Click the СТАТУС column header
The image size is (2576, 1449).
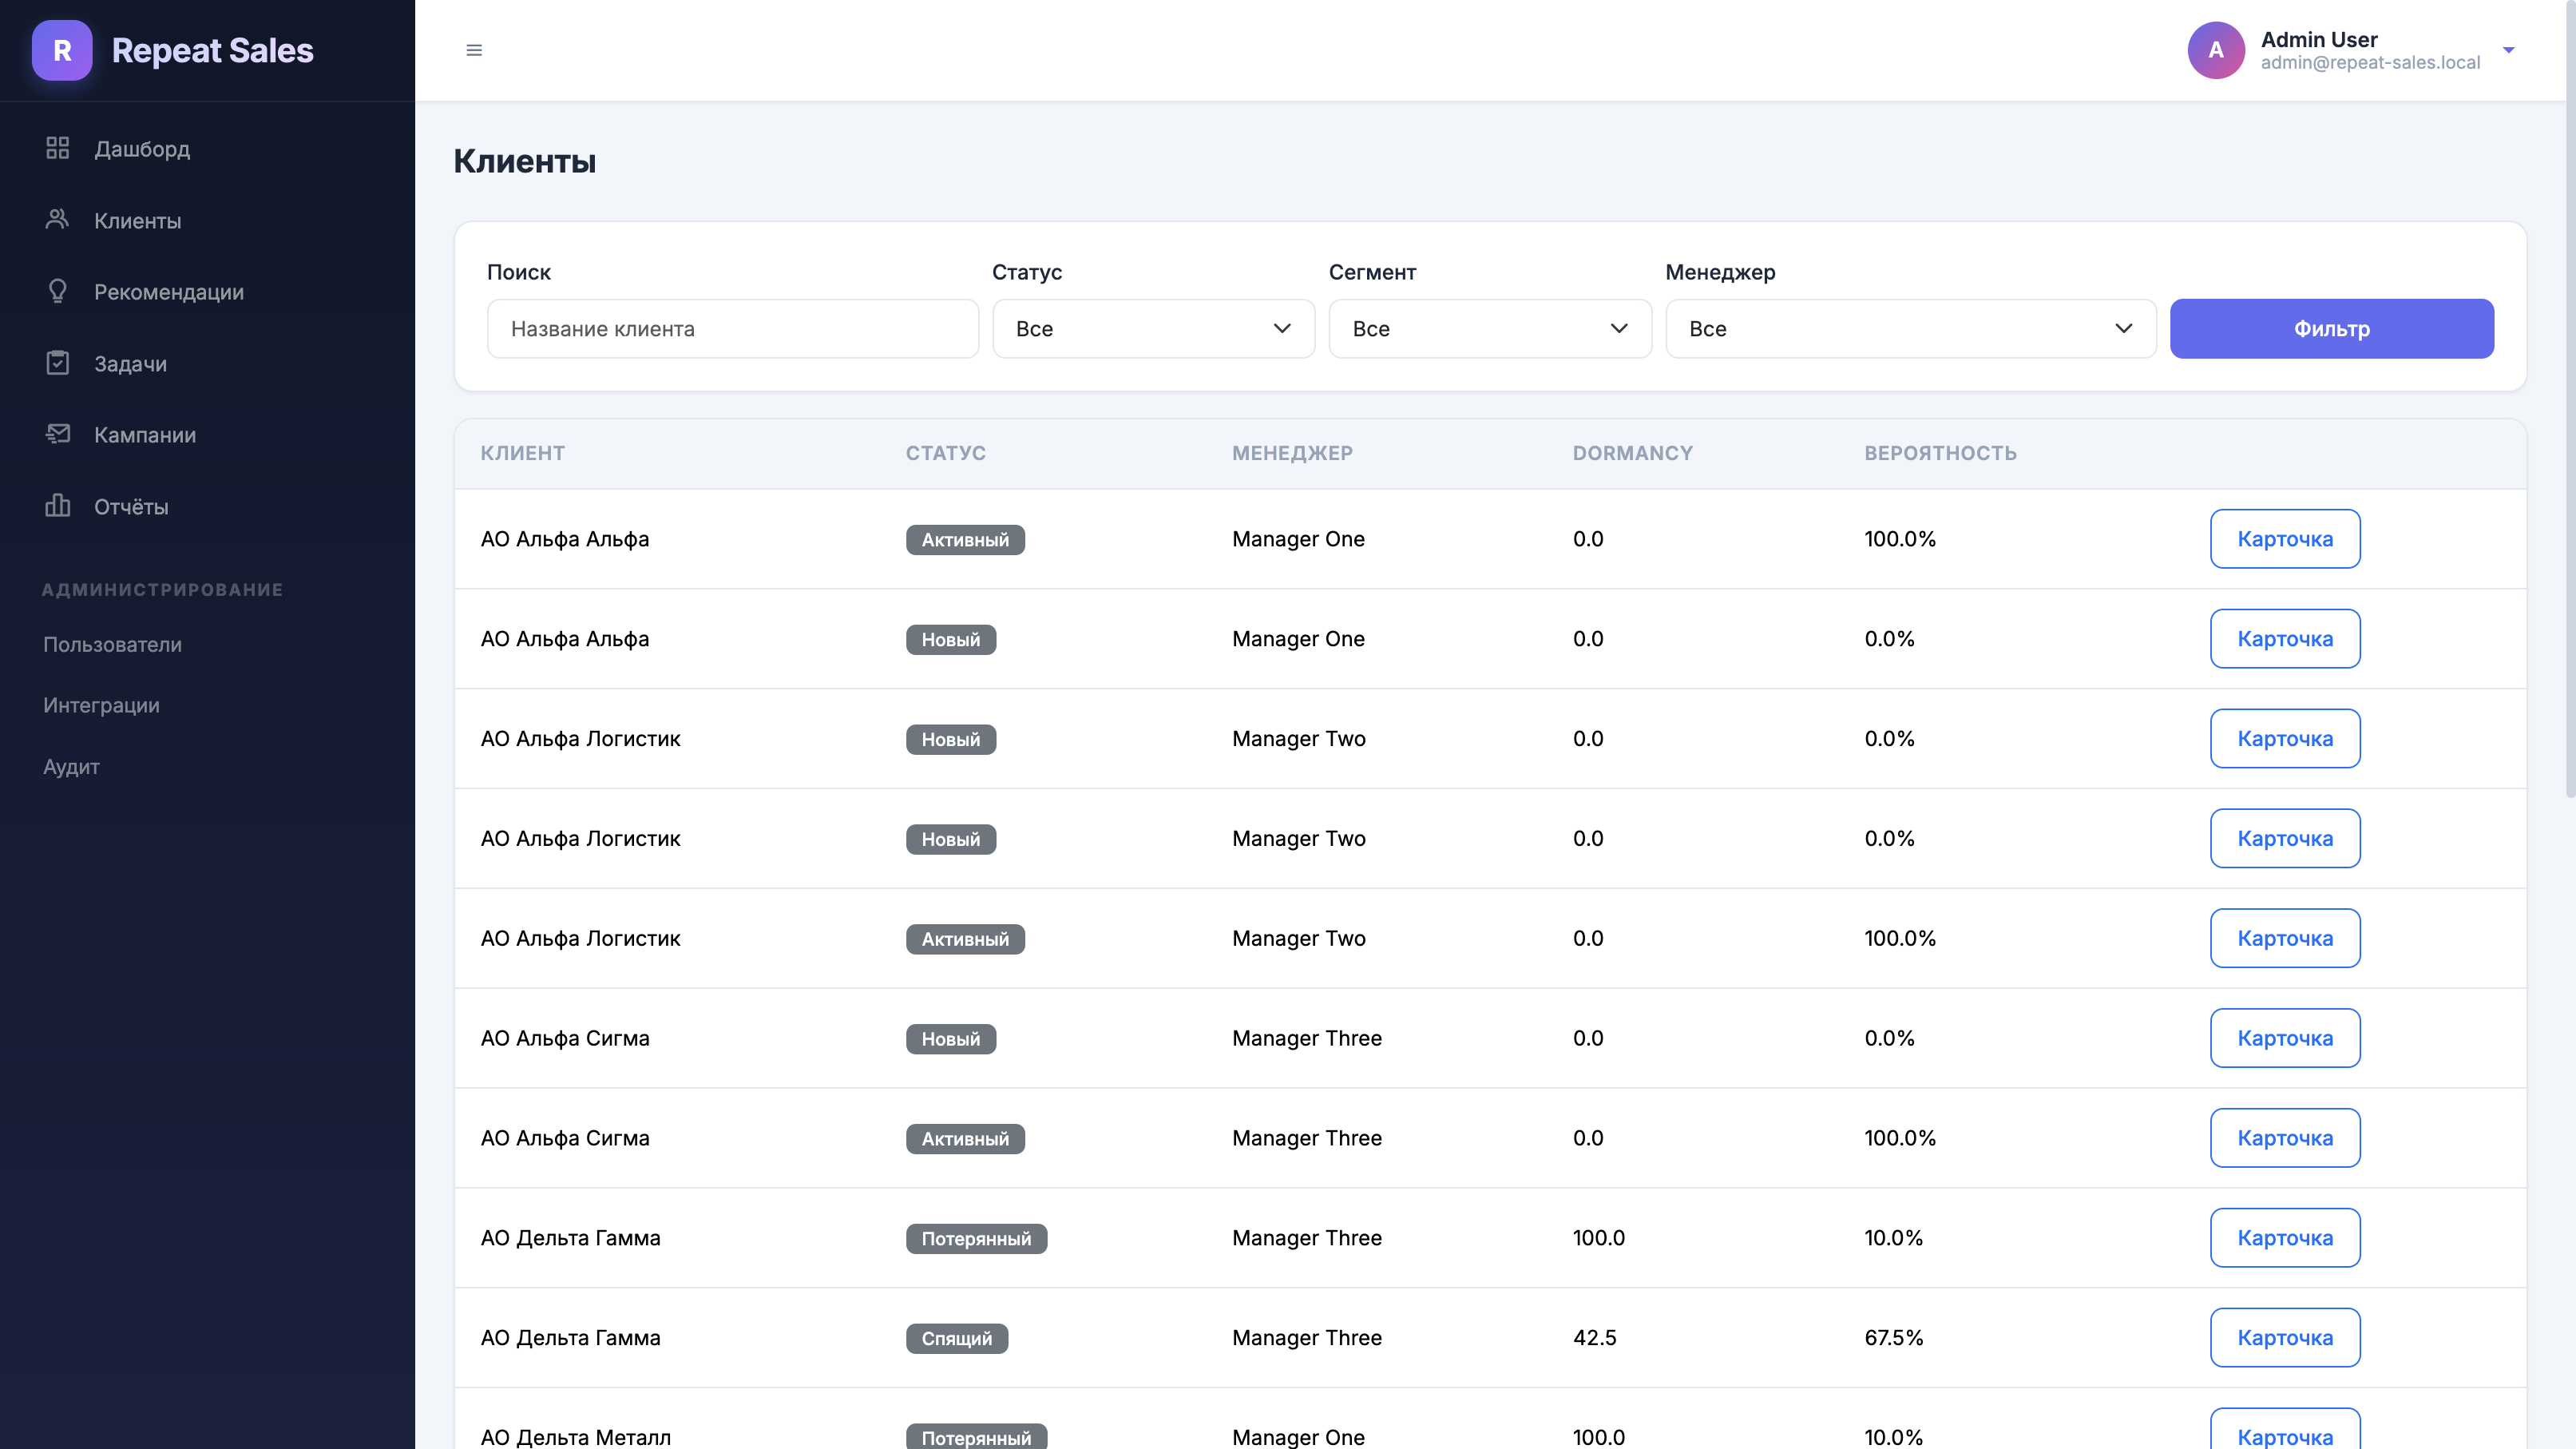(x=945, y=453)
